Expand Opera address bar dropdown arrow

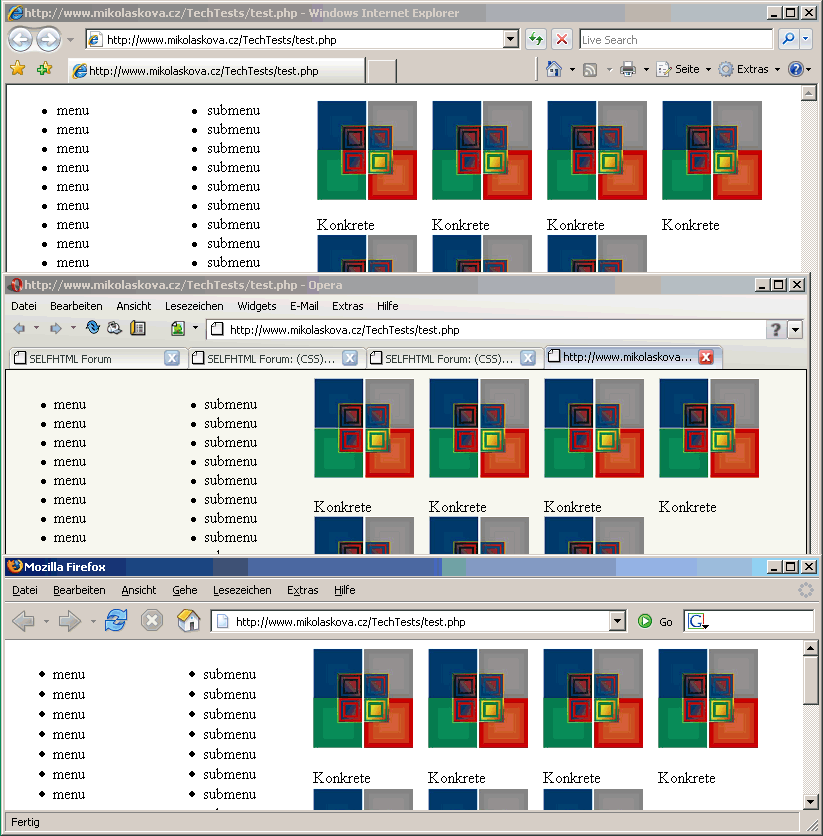(795, 330)
